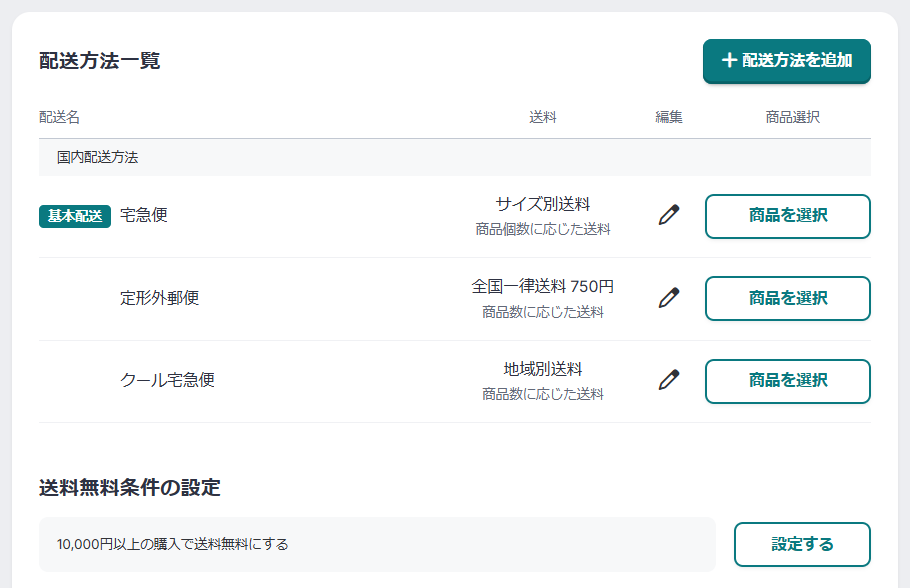Click the 宅急便 delivery name
This screenshot has width=910, height=588.
pyautogui.click(x=144, y=215)
